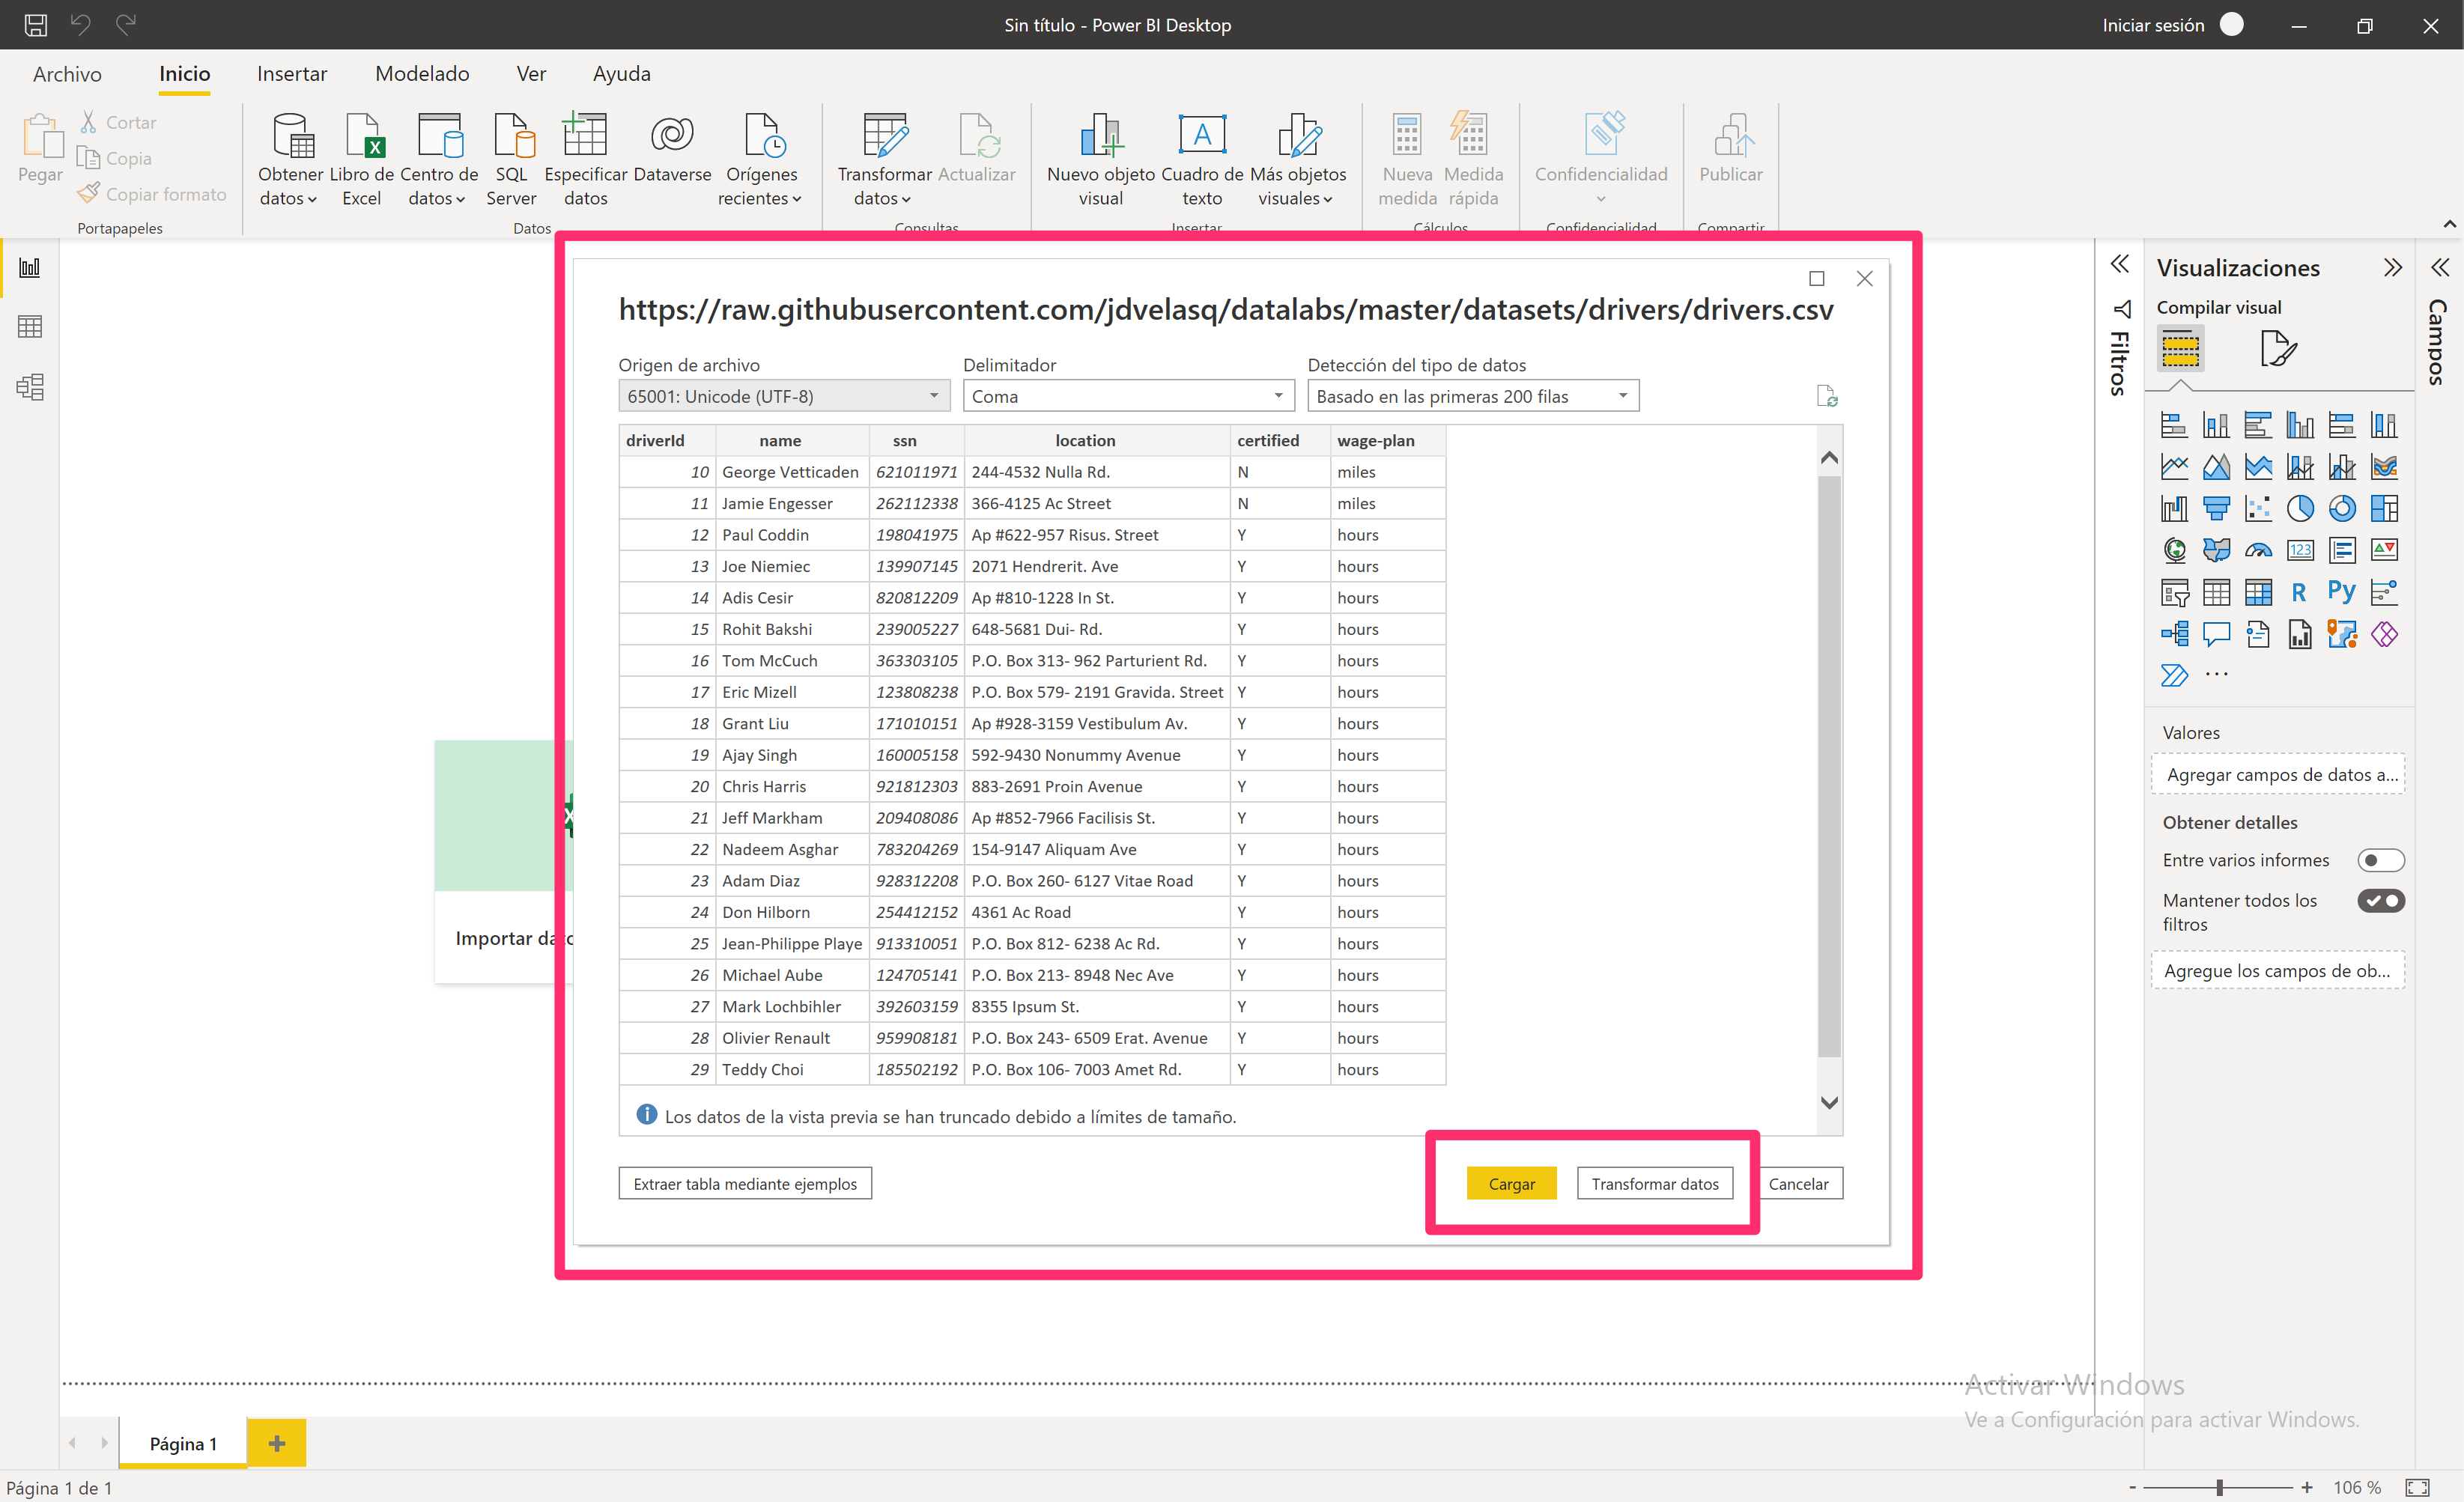Switch to data table view icon
The image size is (2464, 1502).
[30, 327]
